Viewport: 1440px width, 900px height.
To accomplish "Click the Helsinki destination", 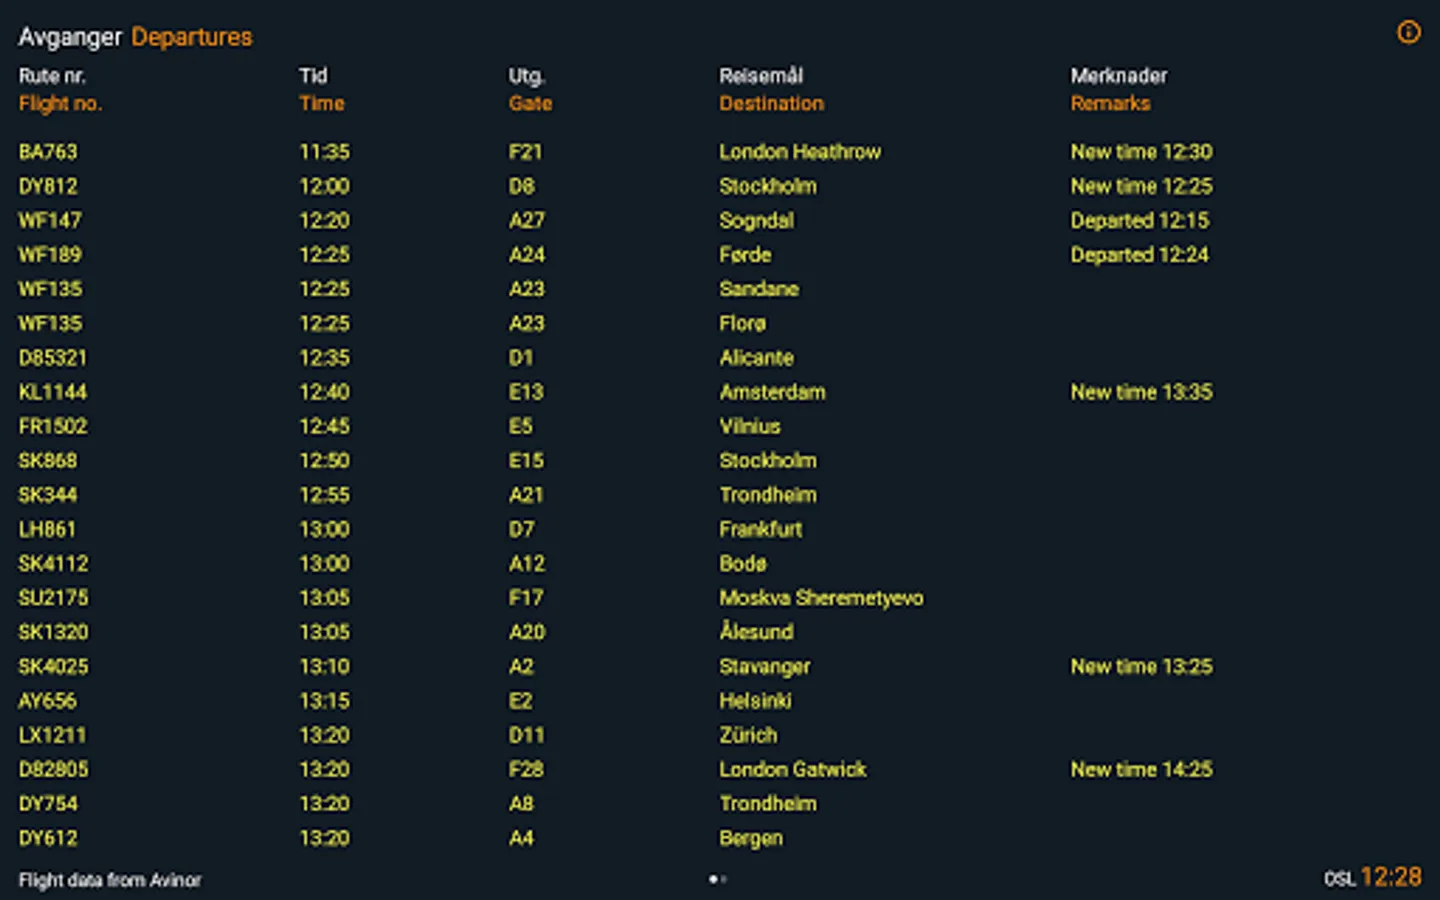I will coord(755,701).
